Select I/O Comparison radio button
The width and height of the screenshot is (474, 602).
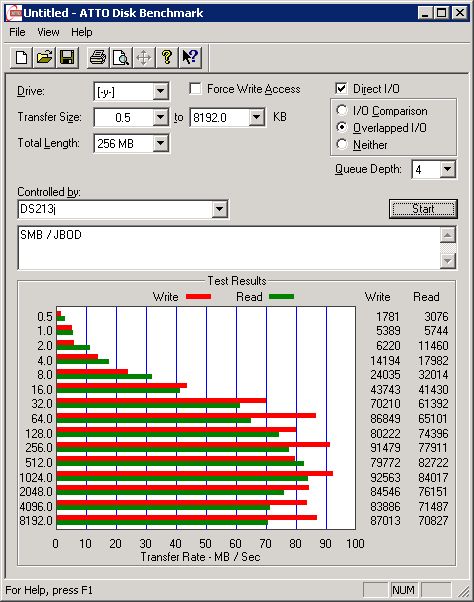tap(342, 111)
